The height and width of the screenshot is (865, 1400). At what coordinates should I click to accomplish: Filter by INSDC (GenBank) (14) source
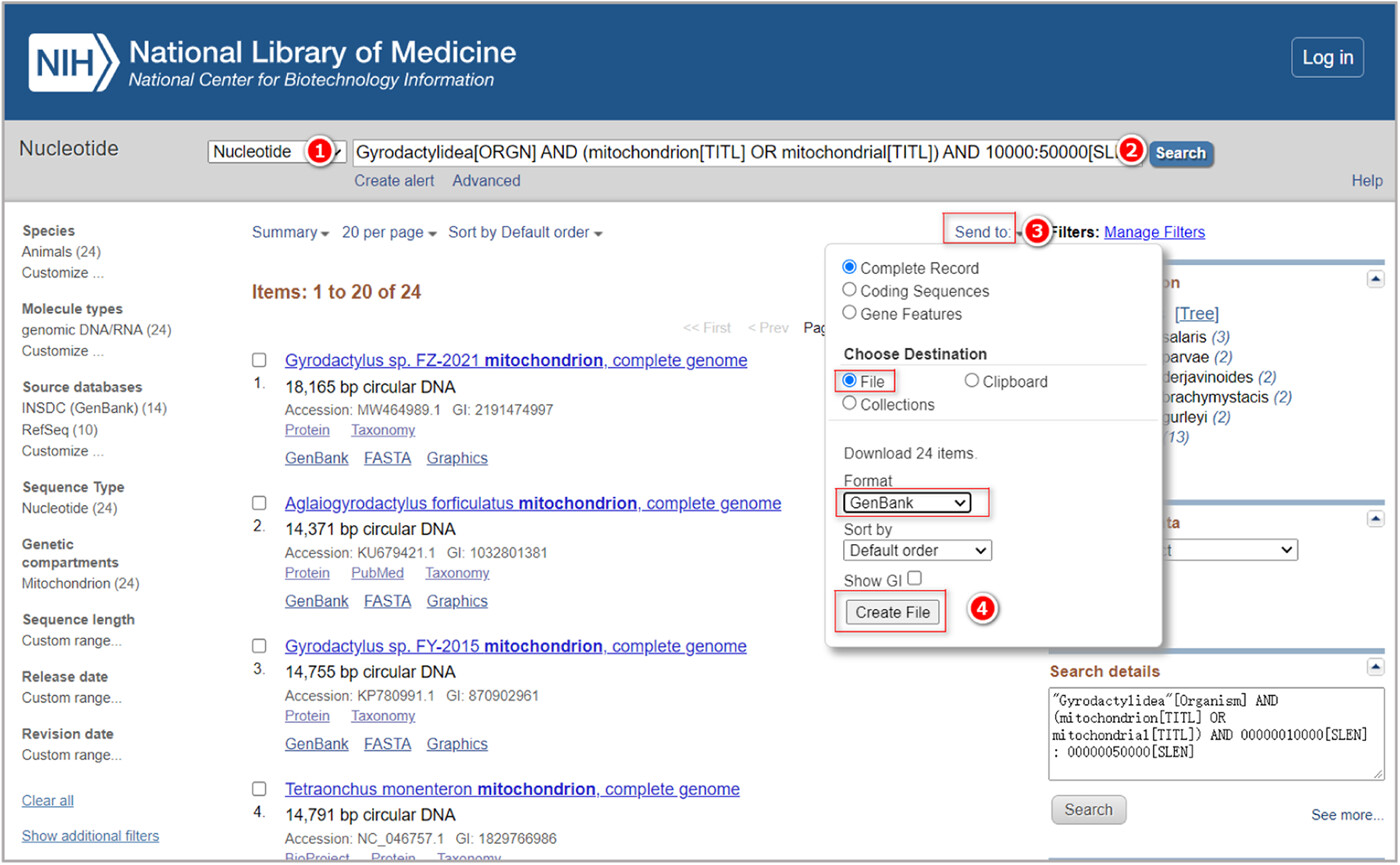94,408
